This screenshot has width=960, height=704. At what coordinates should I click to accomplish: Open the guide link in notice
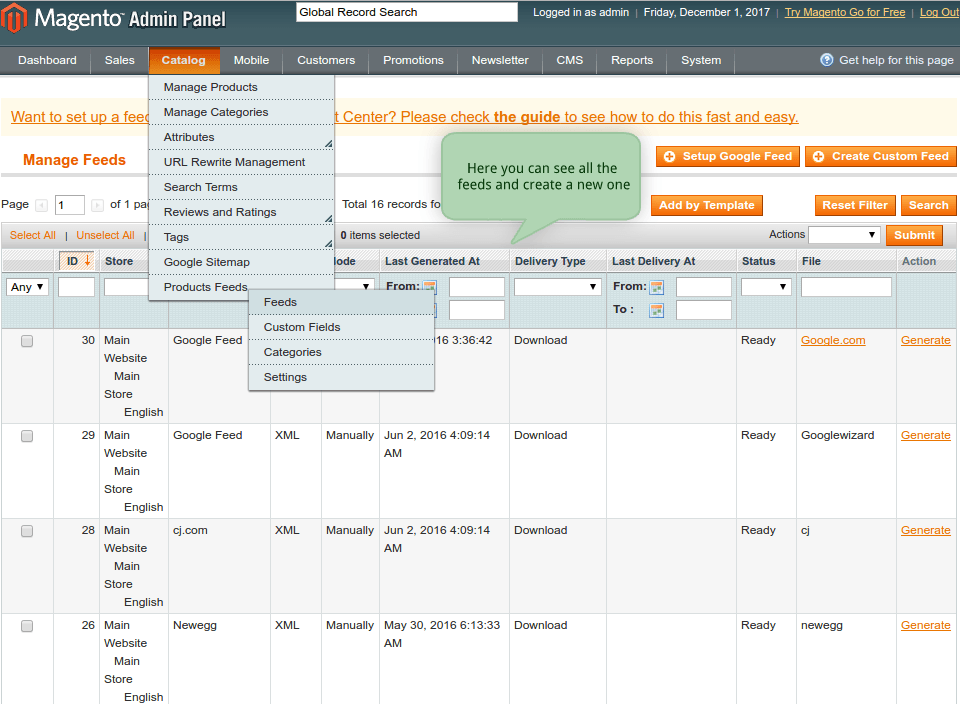pyautogui.click(x=527, y=117)
